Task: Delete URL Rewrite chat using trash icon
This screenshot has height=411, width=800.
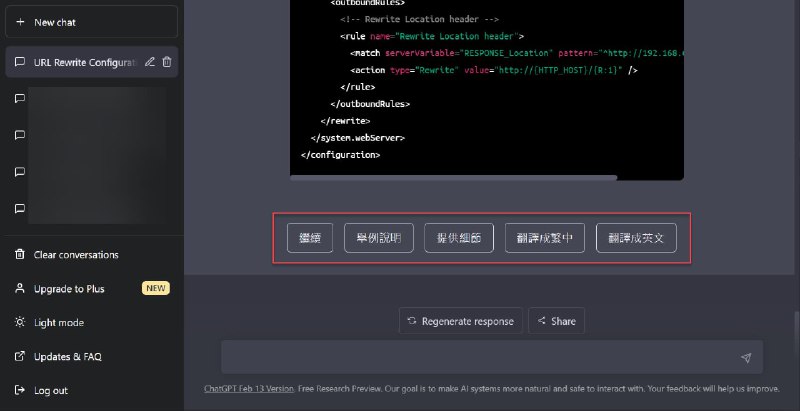Action: point(167,62)
